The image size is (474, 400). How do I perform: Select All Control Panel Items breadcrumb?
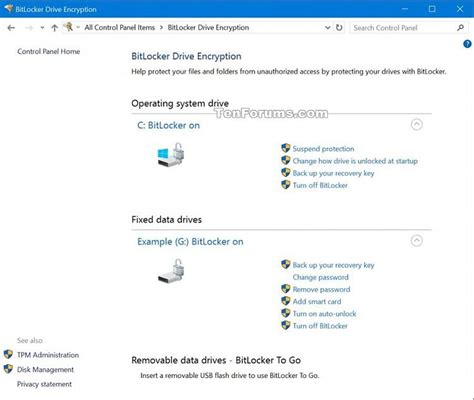coord(120,28)
